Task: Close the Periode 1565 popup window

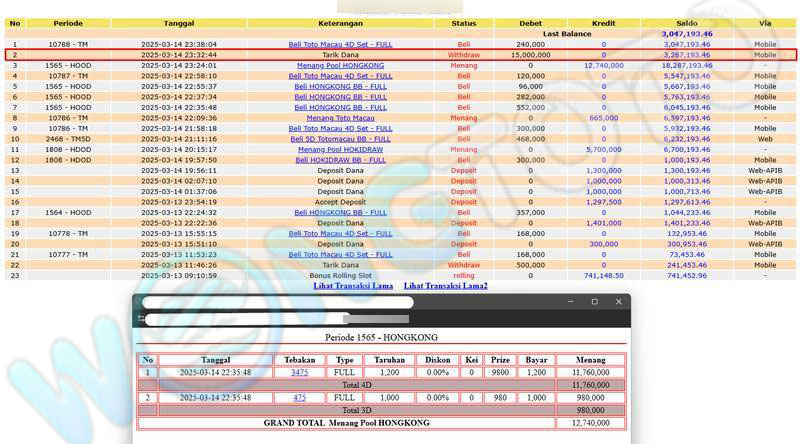Action: pyautogui.click(x=616, y=302)
